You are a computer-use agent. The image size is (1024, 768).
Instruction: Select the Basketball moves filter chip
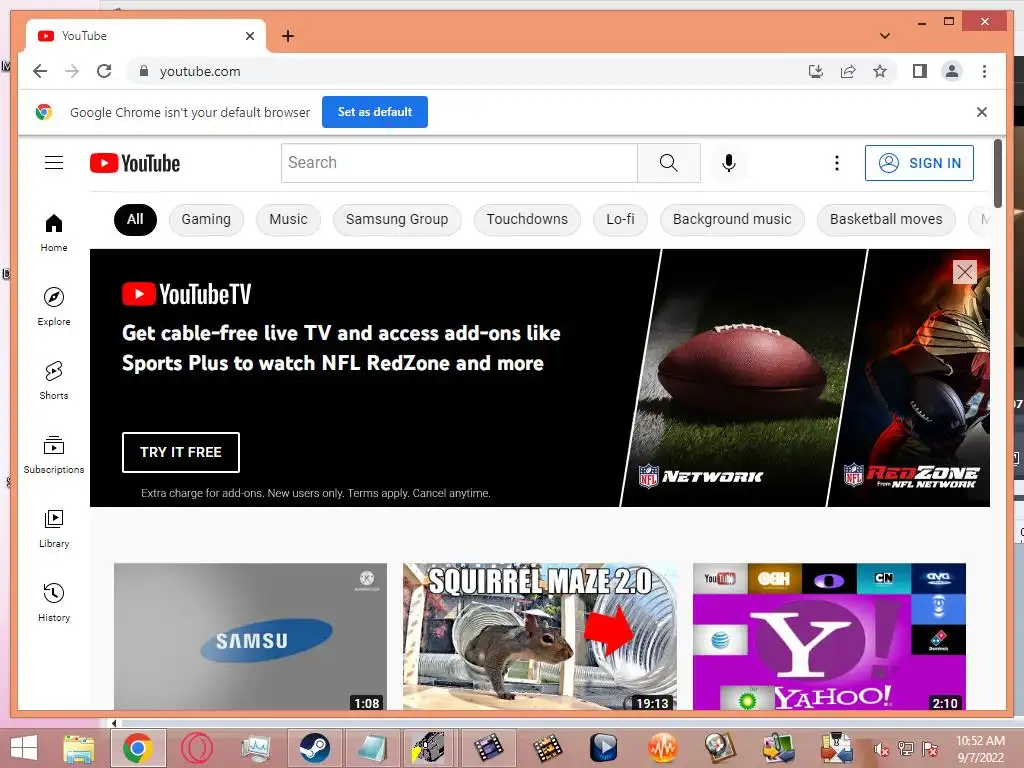886,219
